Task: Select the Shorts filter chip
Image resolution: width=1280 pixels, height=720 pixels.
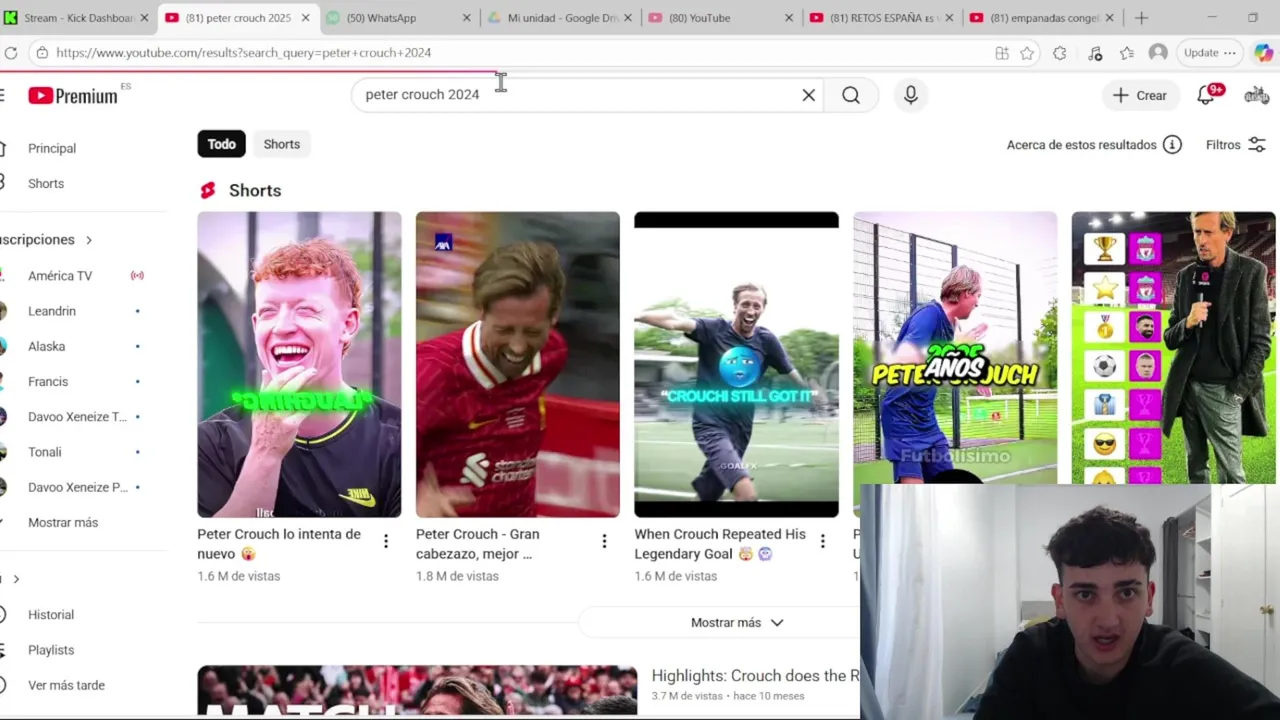Action: point(282,145)
